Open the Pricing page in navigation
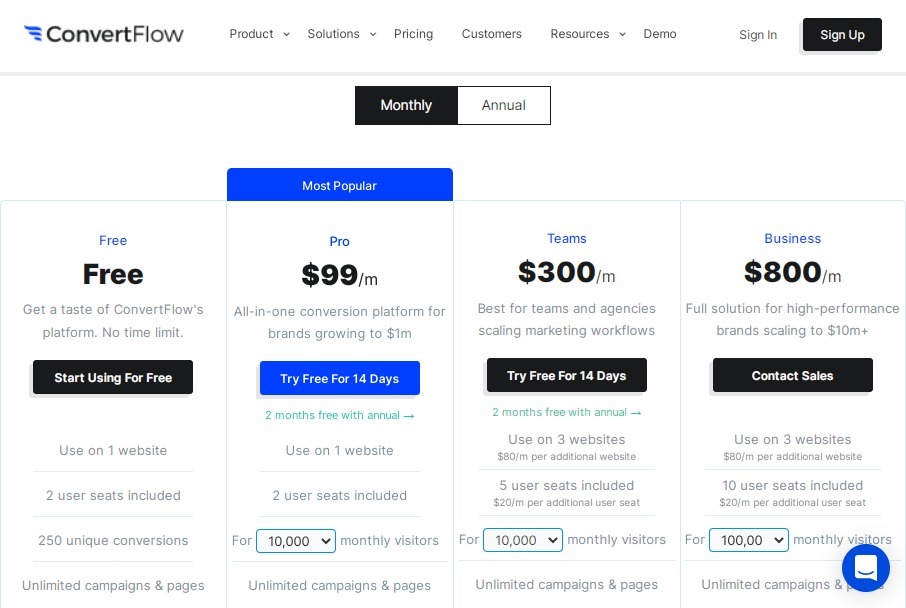Image resolution: width=906 pixels, height=608 pixels. [x=413, y=34]
